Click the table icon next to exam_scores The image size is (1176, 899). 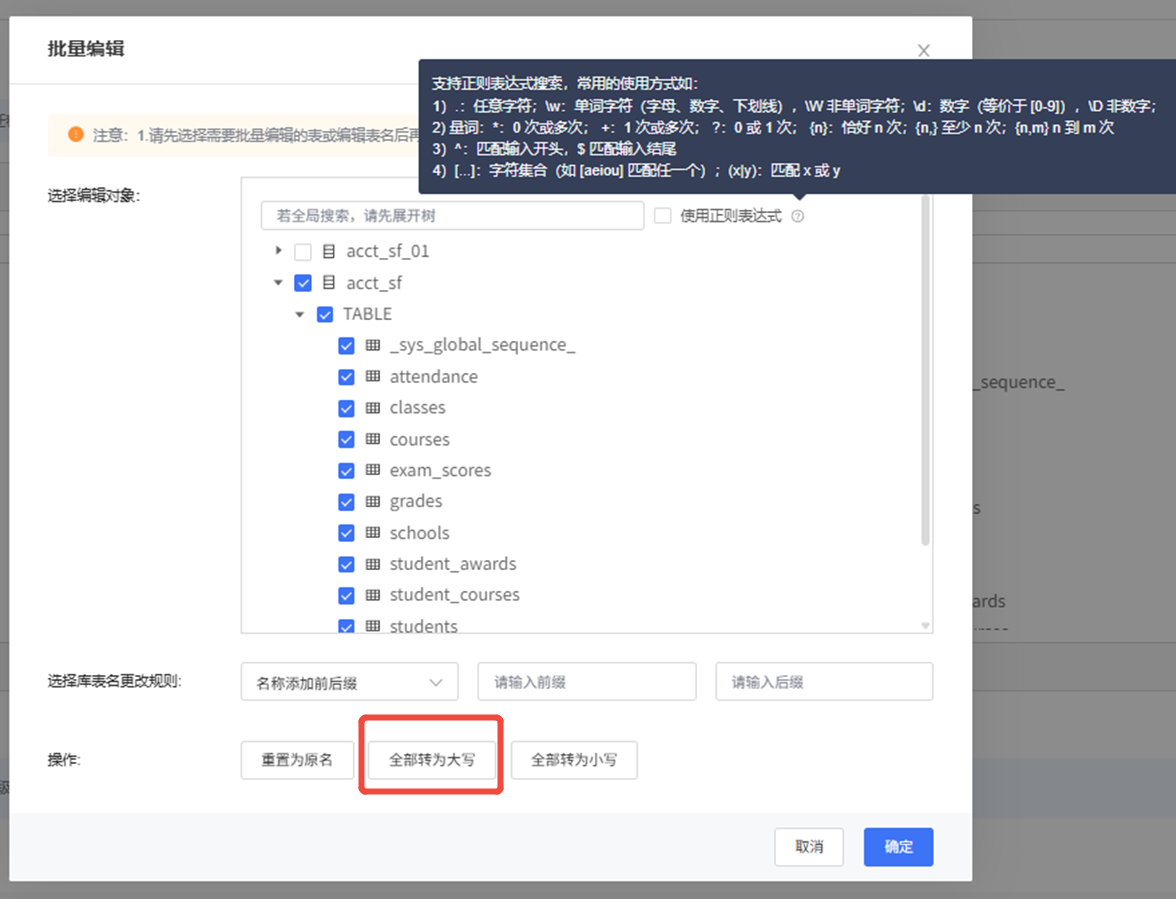373,470
